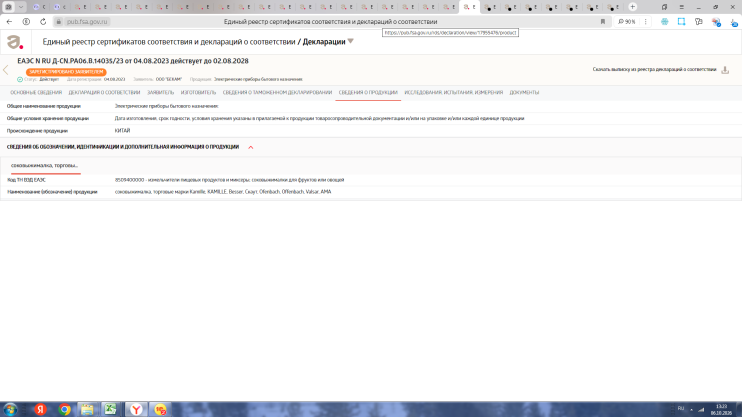The width and height of the screenshot is (742, 417).
Task: Bookmark this page with the bookmark icon
Action: (x=603, y=22)
